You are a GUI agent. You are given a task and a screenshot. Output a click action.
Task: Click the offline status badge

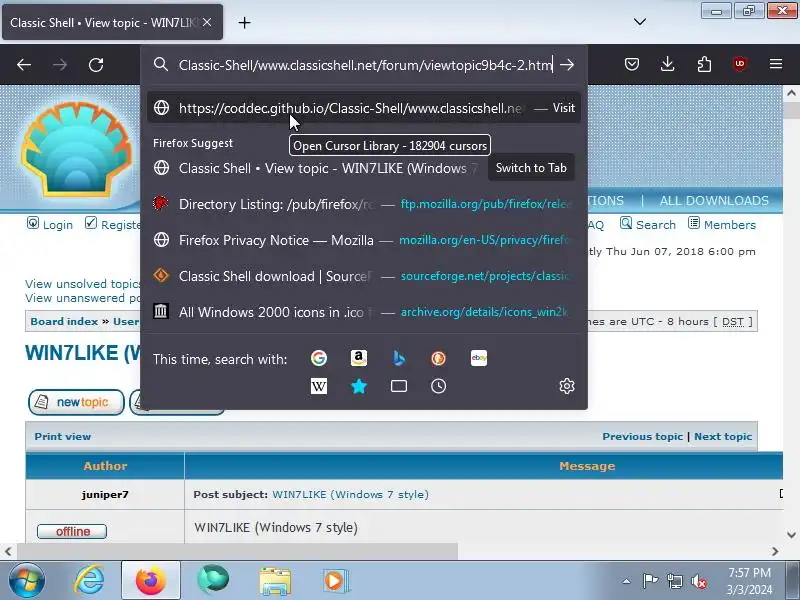pyautogui.click(x=72, y=531)
